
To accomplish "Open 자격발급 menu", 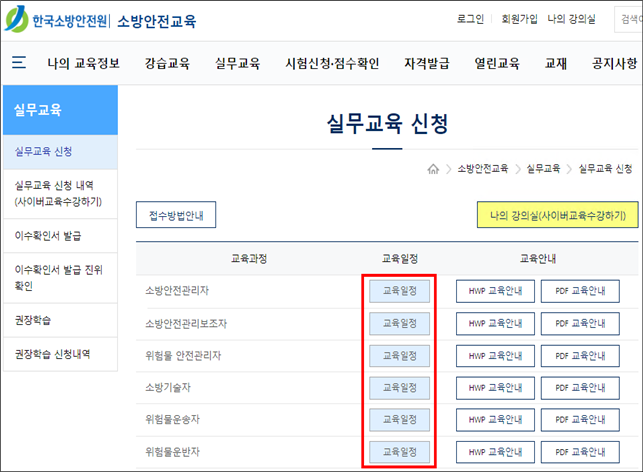I will click(x=427, y=63).
